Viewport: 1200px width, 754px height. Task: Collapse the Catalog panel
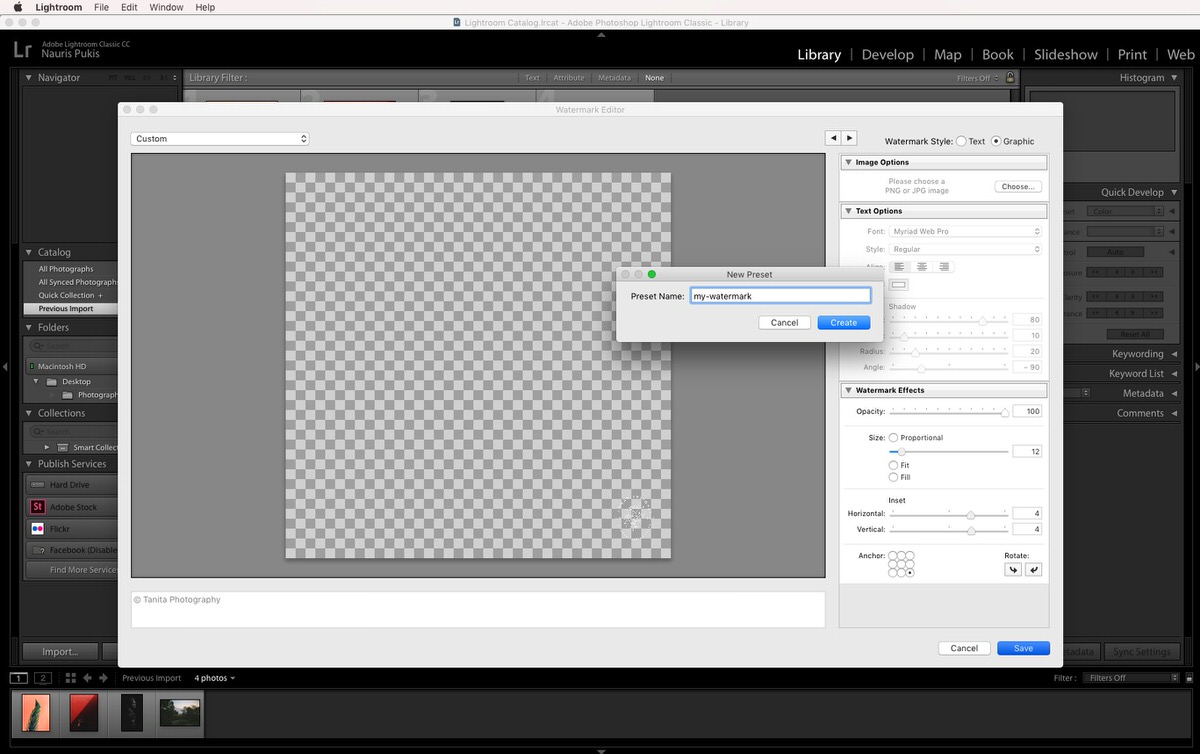pyautogui.click(x=28, y=253)
